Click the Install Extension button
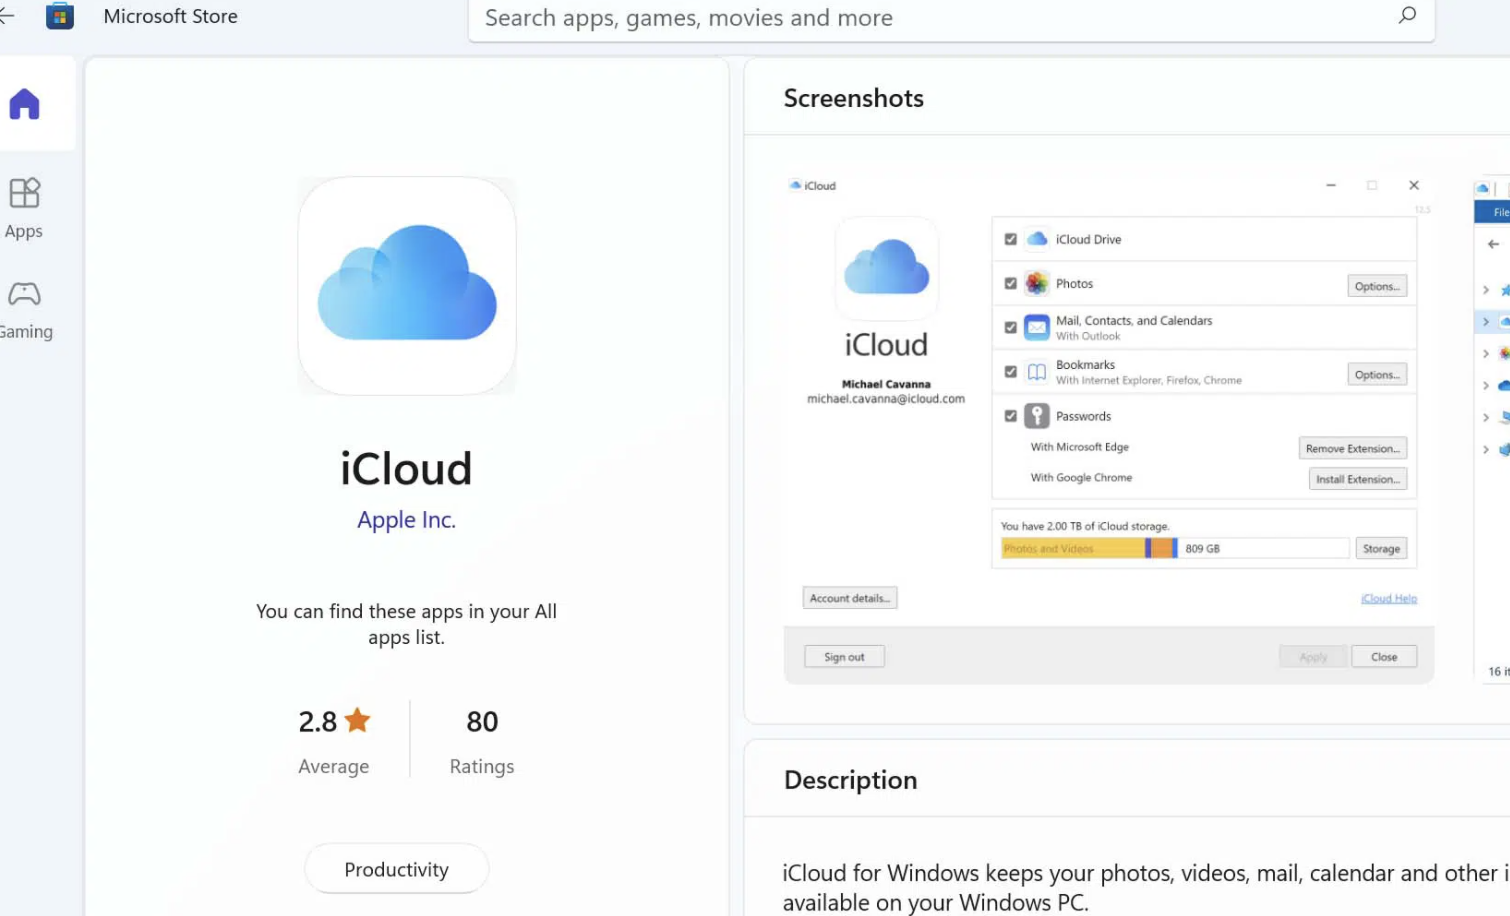1510x916 pixels. 1357,479
